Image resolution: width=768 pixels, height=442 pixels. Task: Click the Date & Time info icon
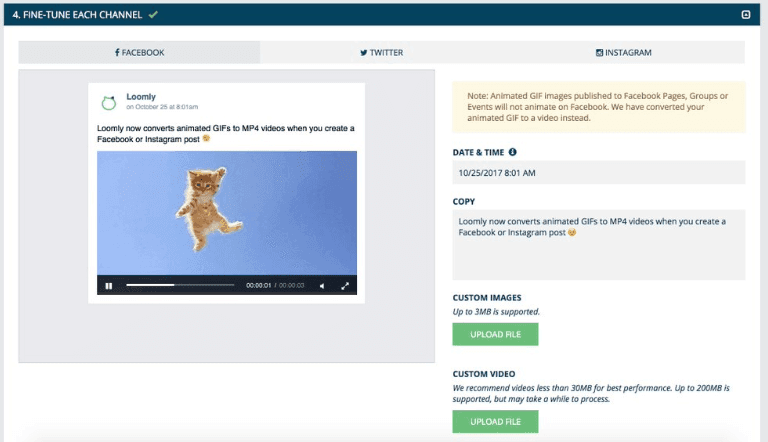pos(512,152)
